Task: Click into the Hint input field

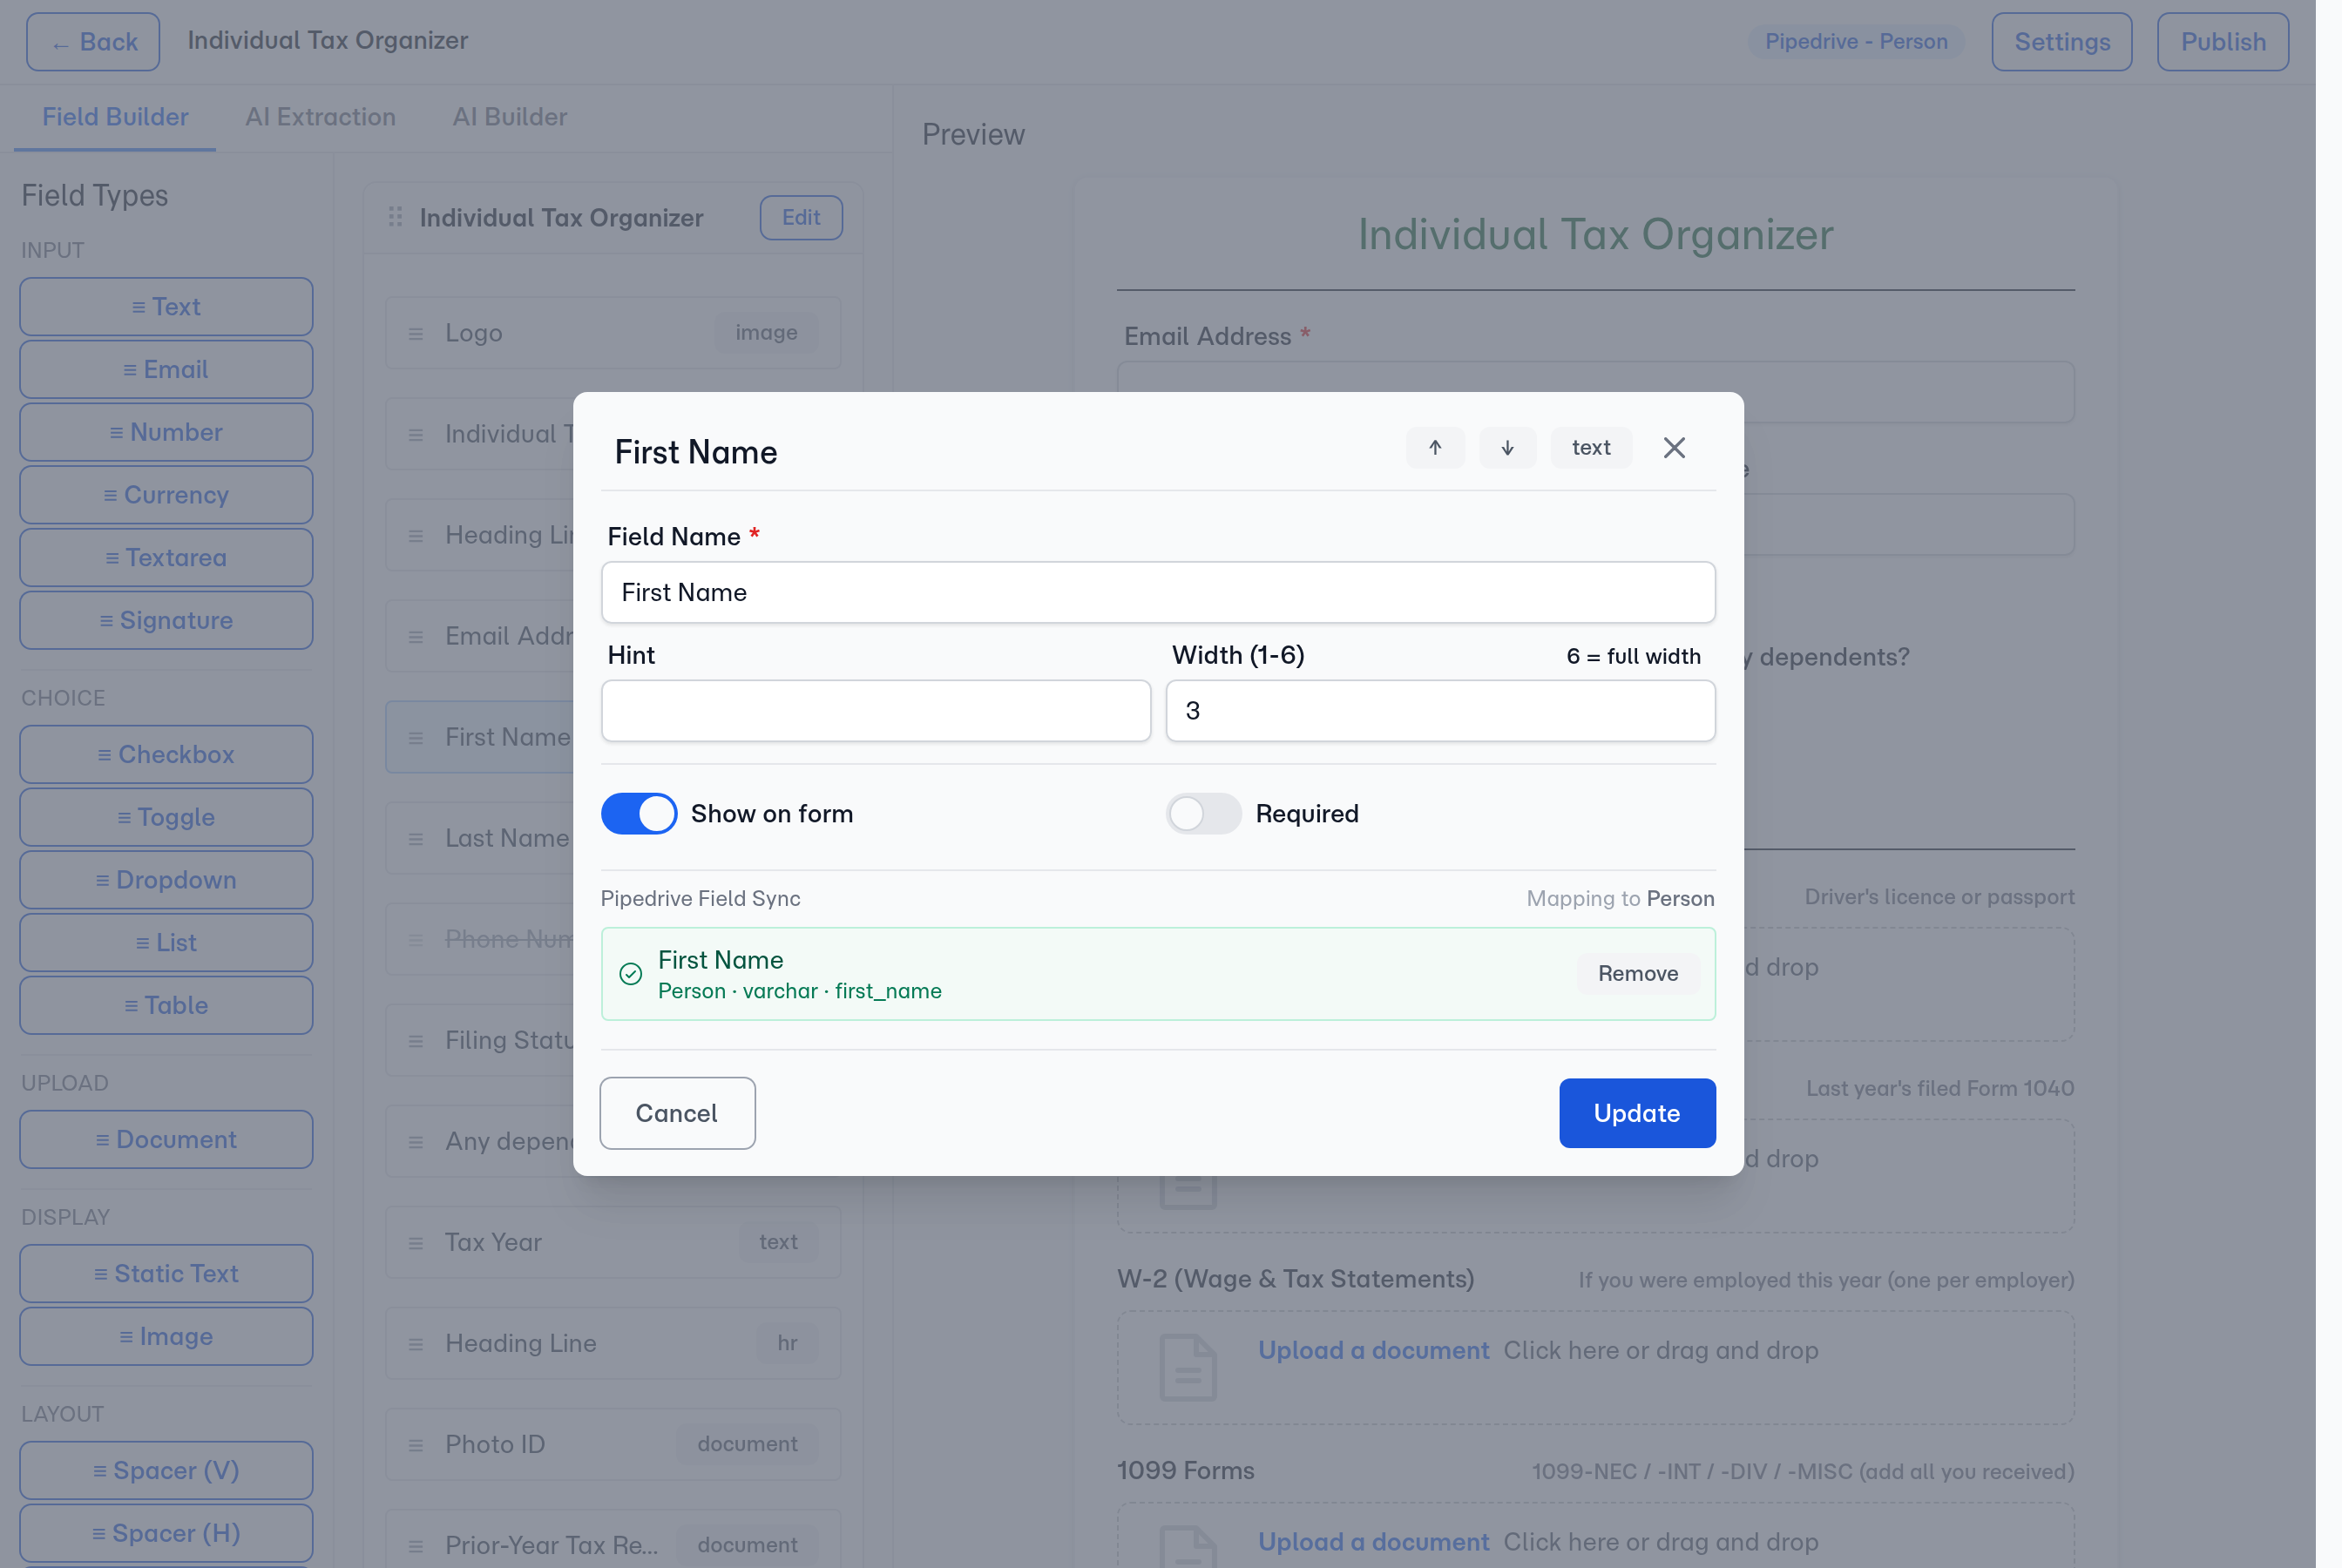Action: coord(876,711)
